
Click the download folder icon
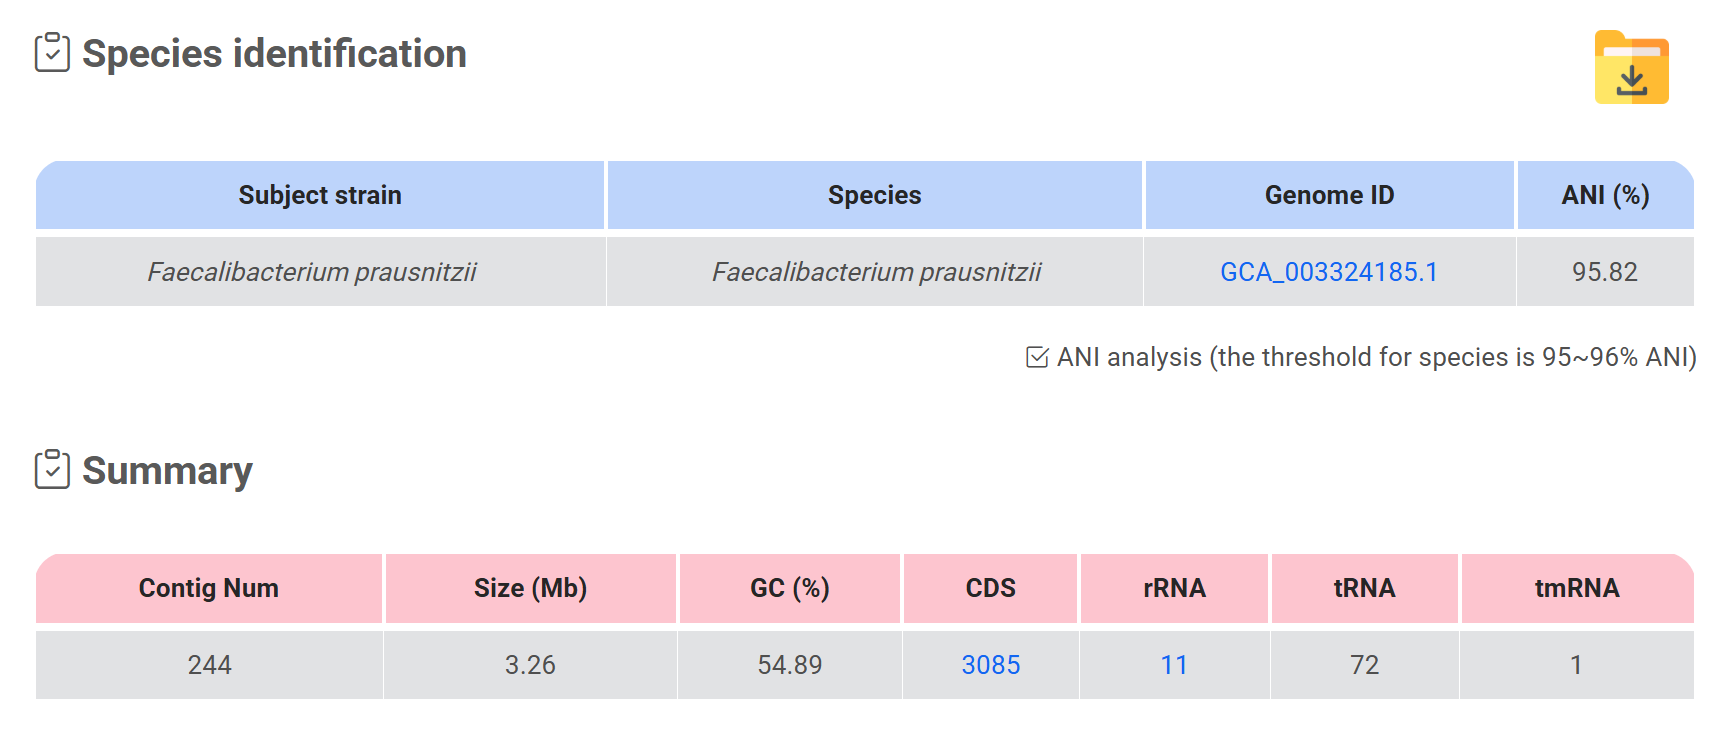coord(1631,68)
